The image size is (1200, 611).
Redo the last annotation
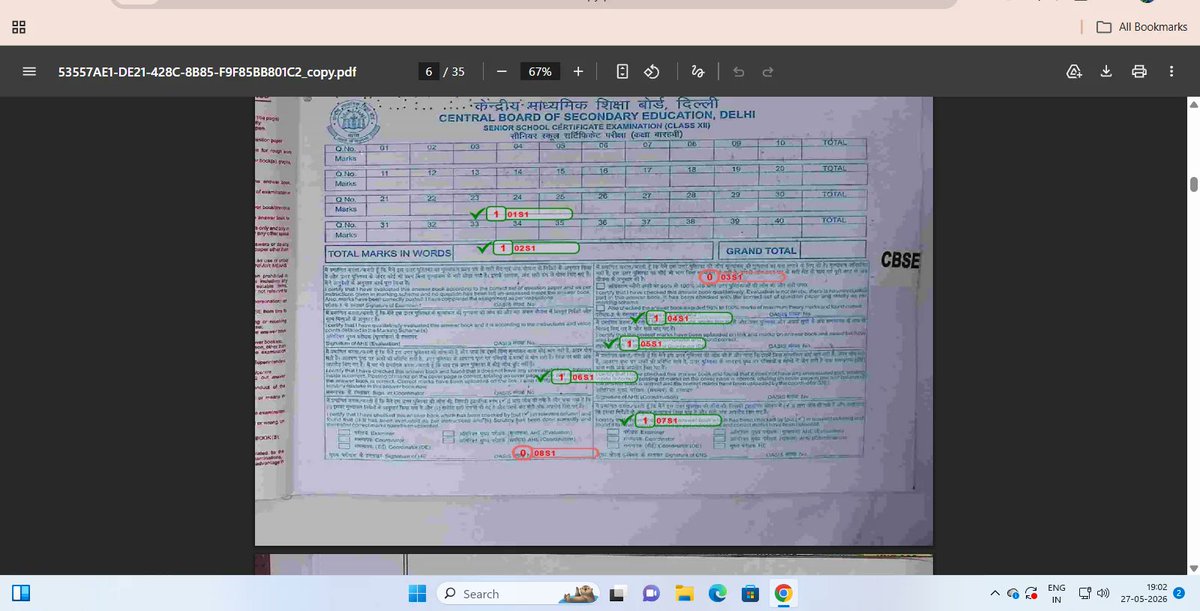[767, 72]
